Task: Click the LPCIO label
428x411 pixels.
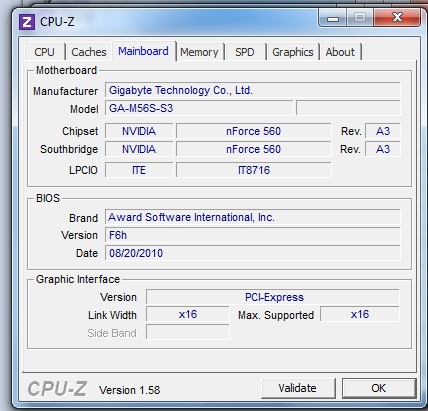Action: [x=83, y=170]
